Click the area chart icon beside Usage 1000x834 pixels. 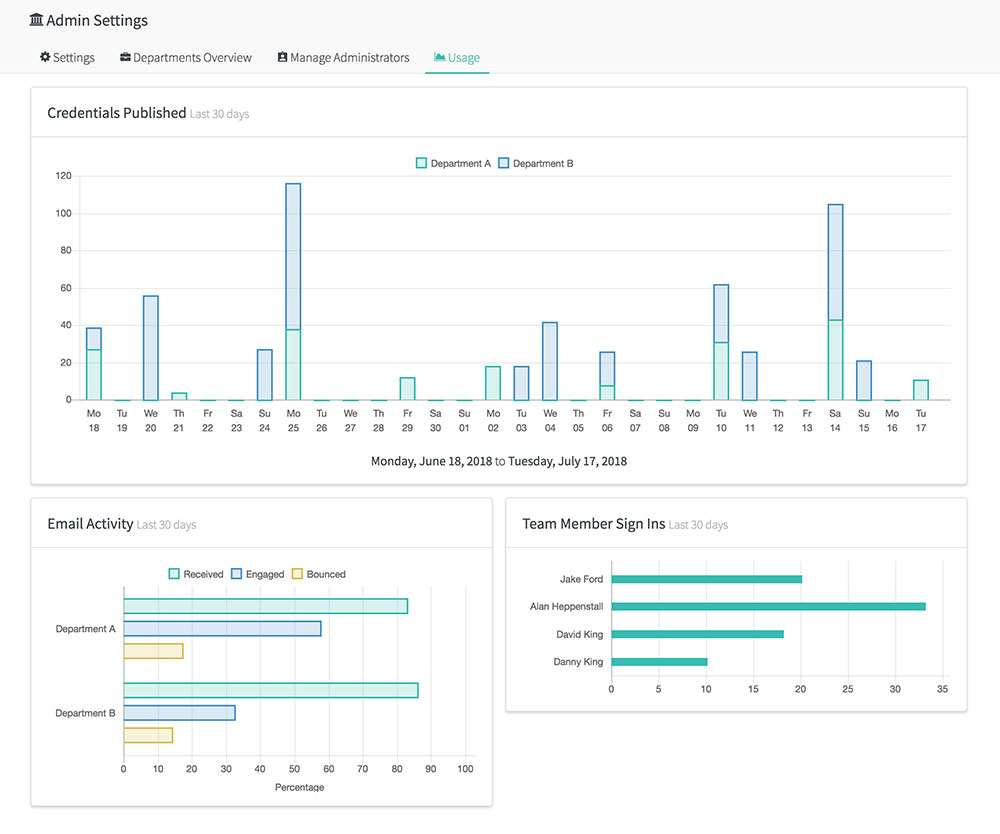click(439, 58)
